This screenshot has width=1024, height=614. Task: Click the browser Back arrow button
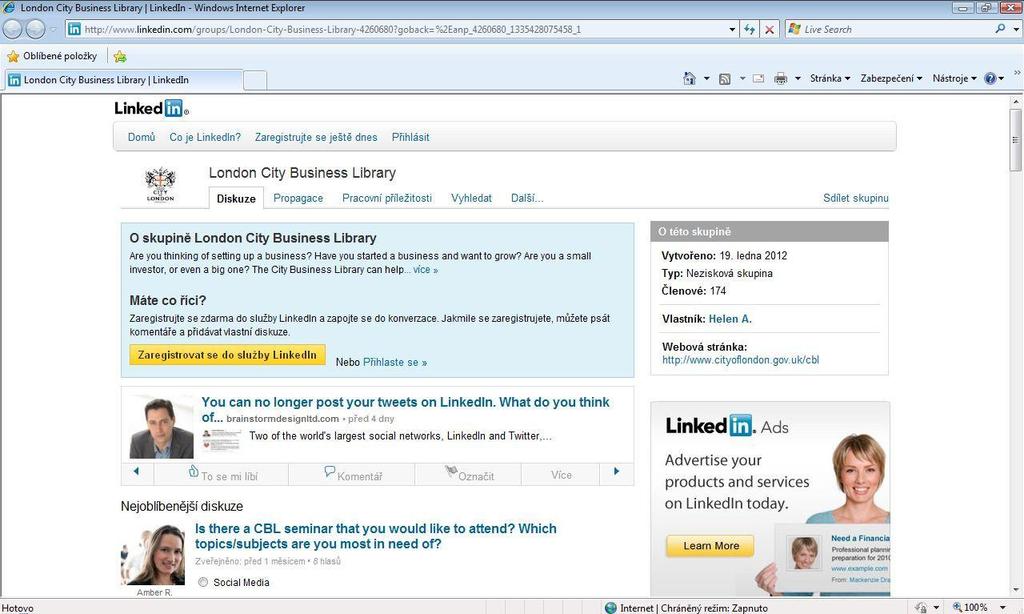[12, 29]
